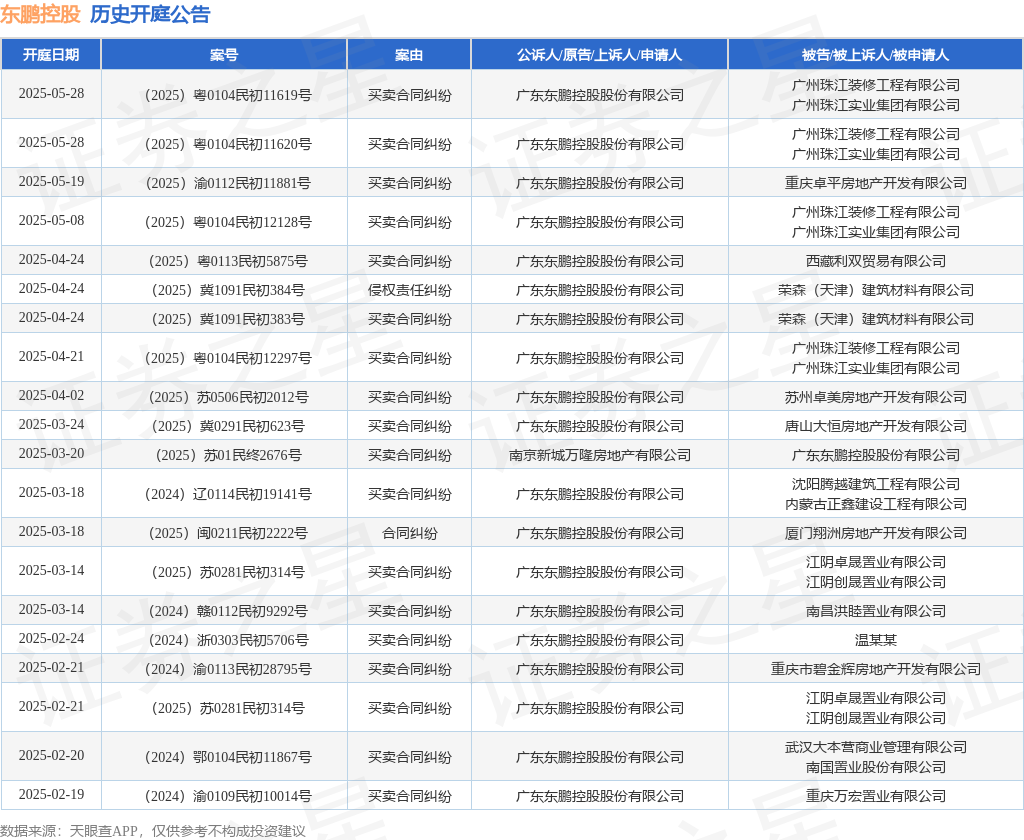Select the 开庭日期 column header
1024x840 pixels.
(51, 55)
